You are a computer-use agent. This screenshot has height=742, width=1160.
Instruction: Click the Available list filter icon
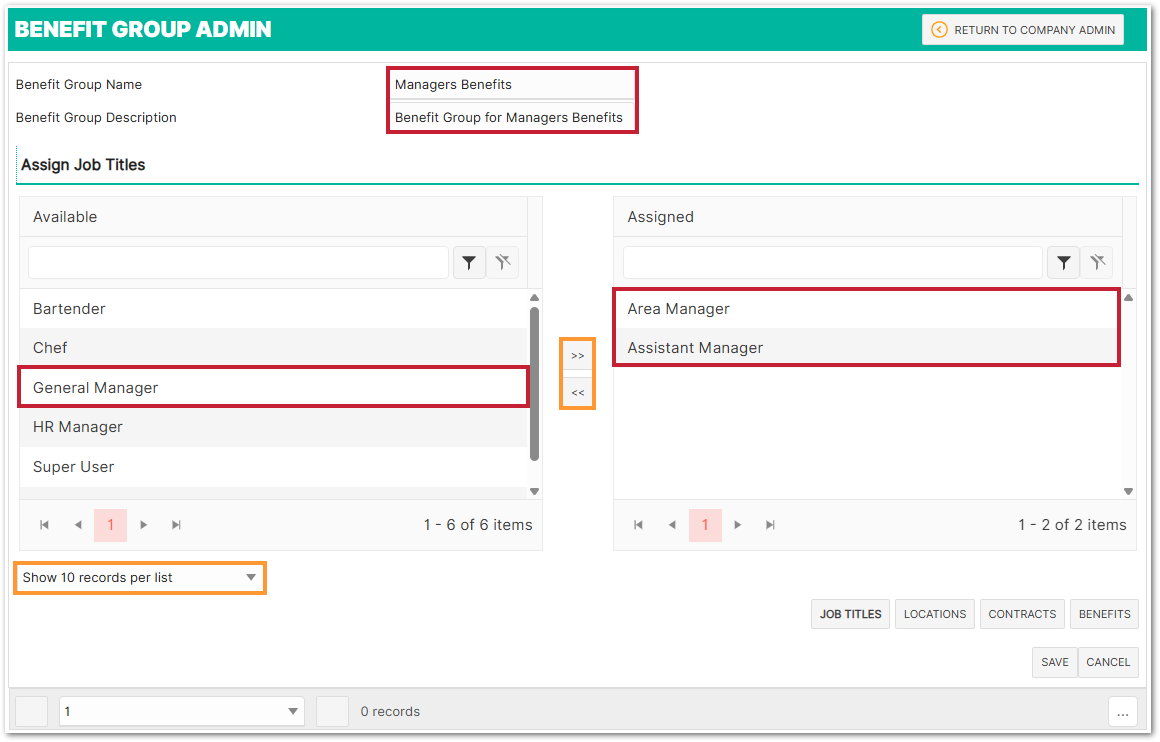pos(469,263)
